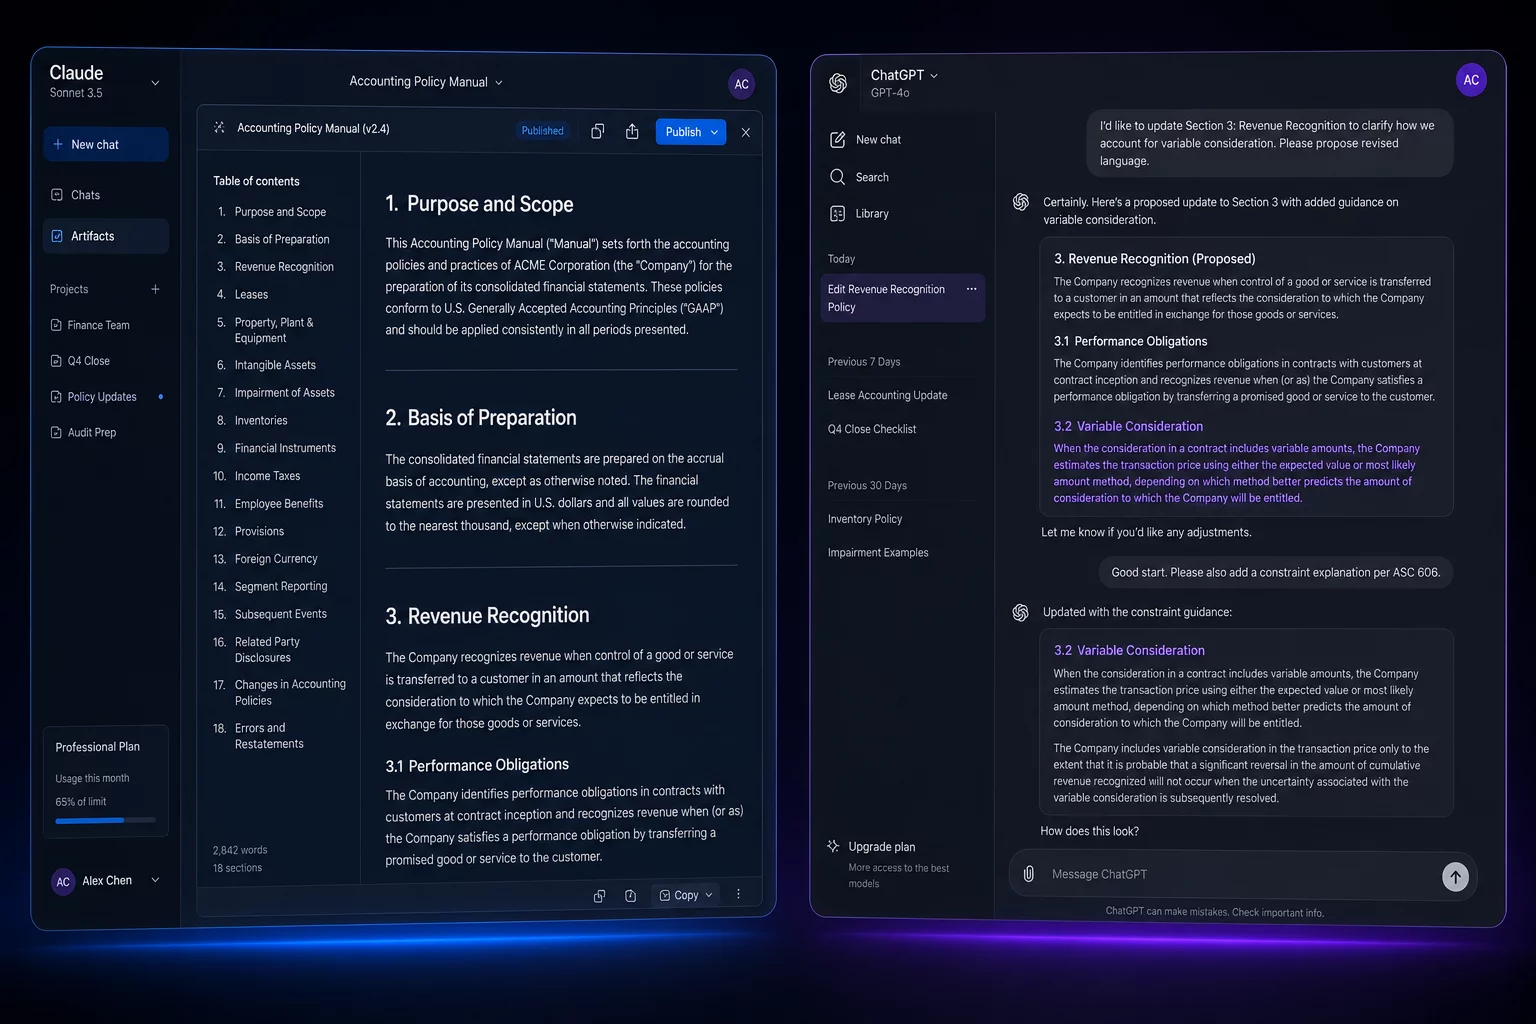The width and height of the screenshot is (1536, 1024).
Task: Click the Q4 Close project icon
Action: pos(56,361)
